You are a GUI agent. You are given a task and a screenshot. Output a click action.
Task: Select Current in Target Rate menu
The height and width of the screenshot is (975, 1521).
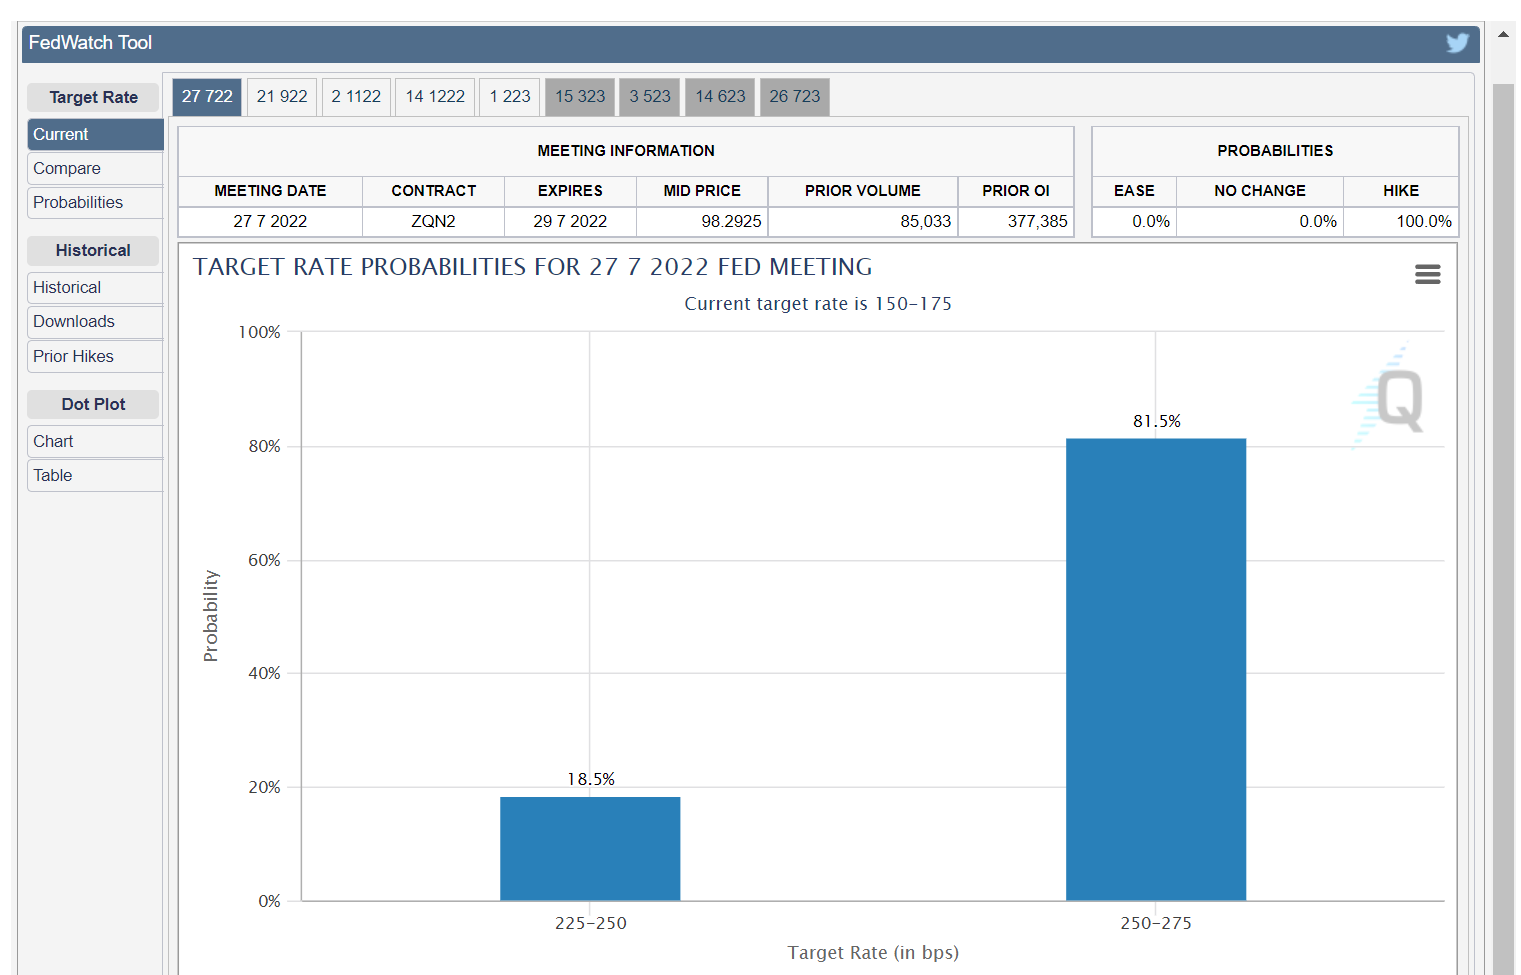(x=95, y=134)
